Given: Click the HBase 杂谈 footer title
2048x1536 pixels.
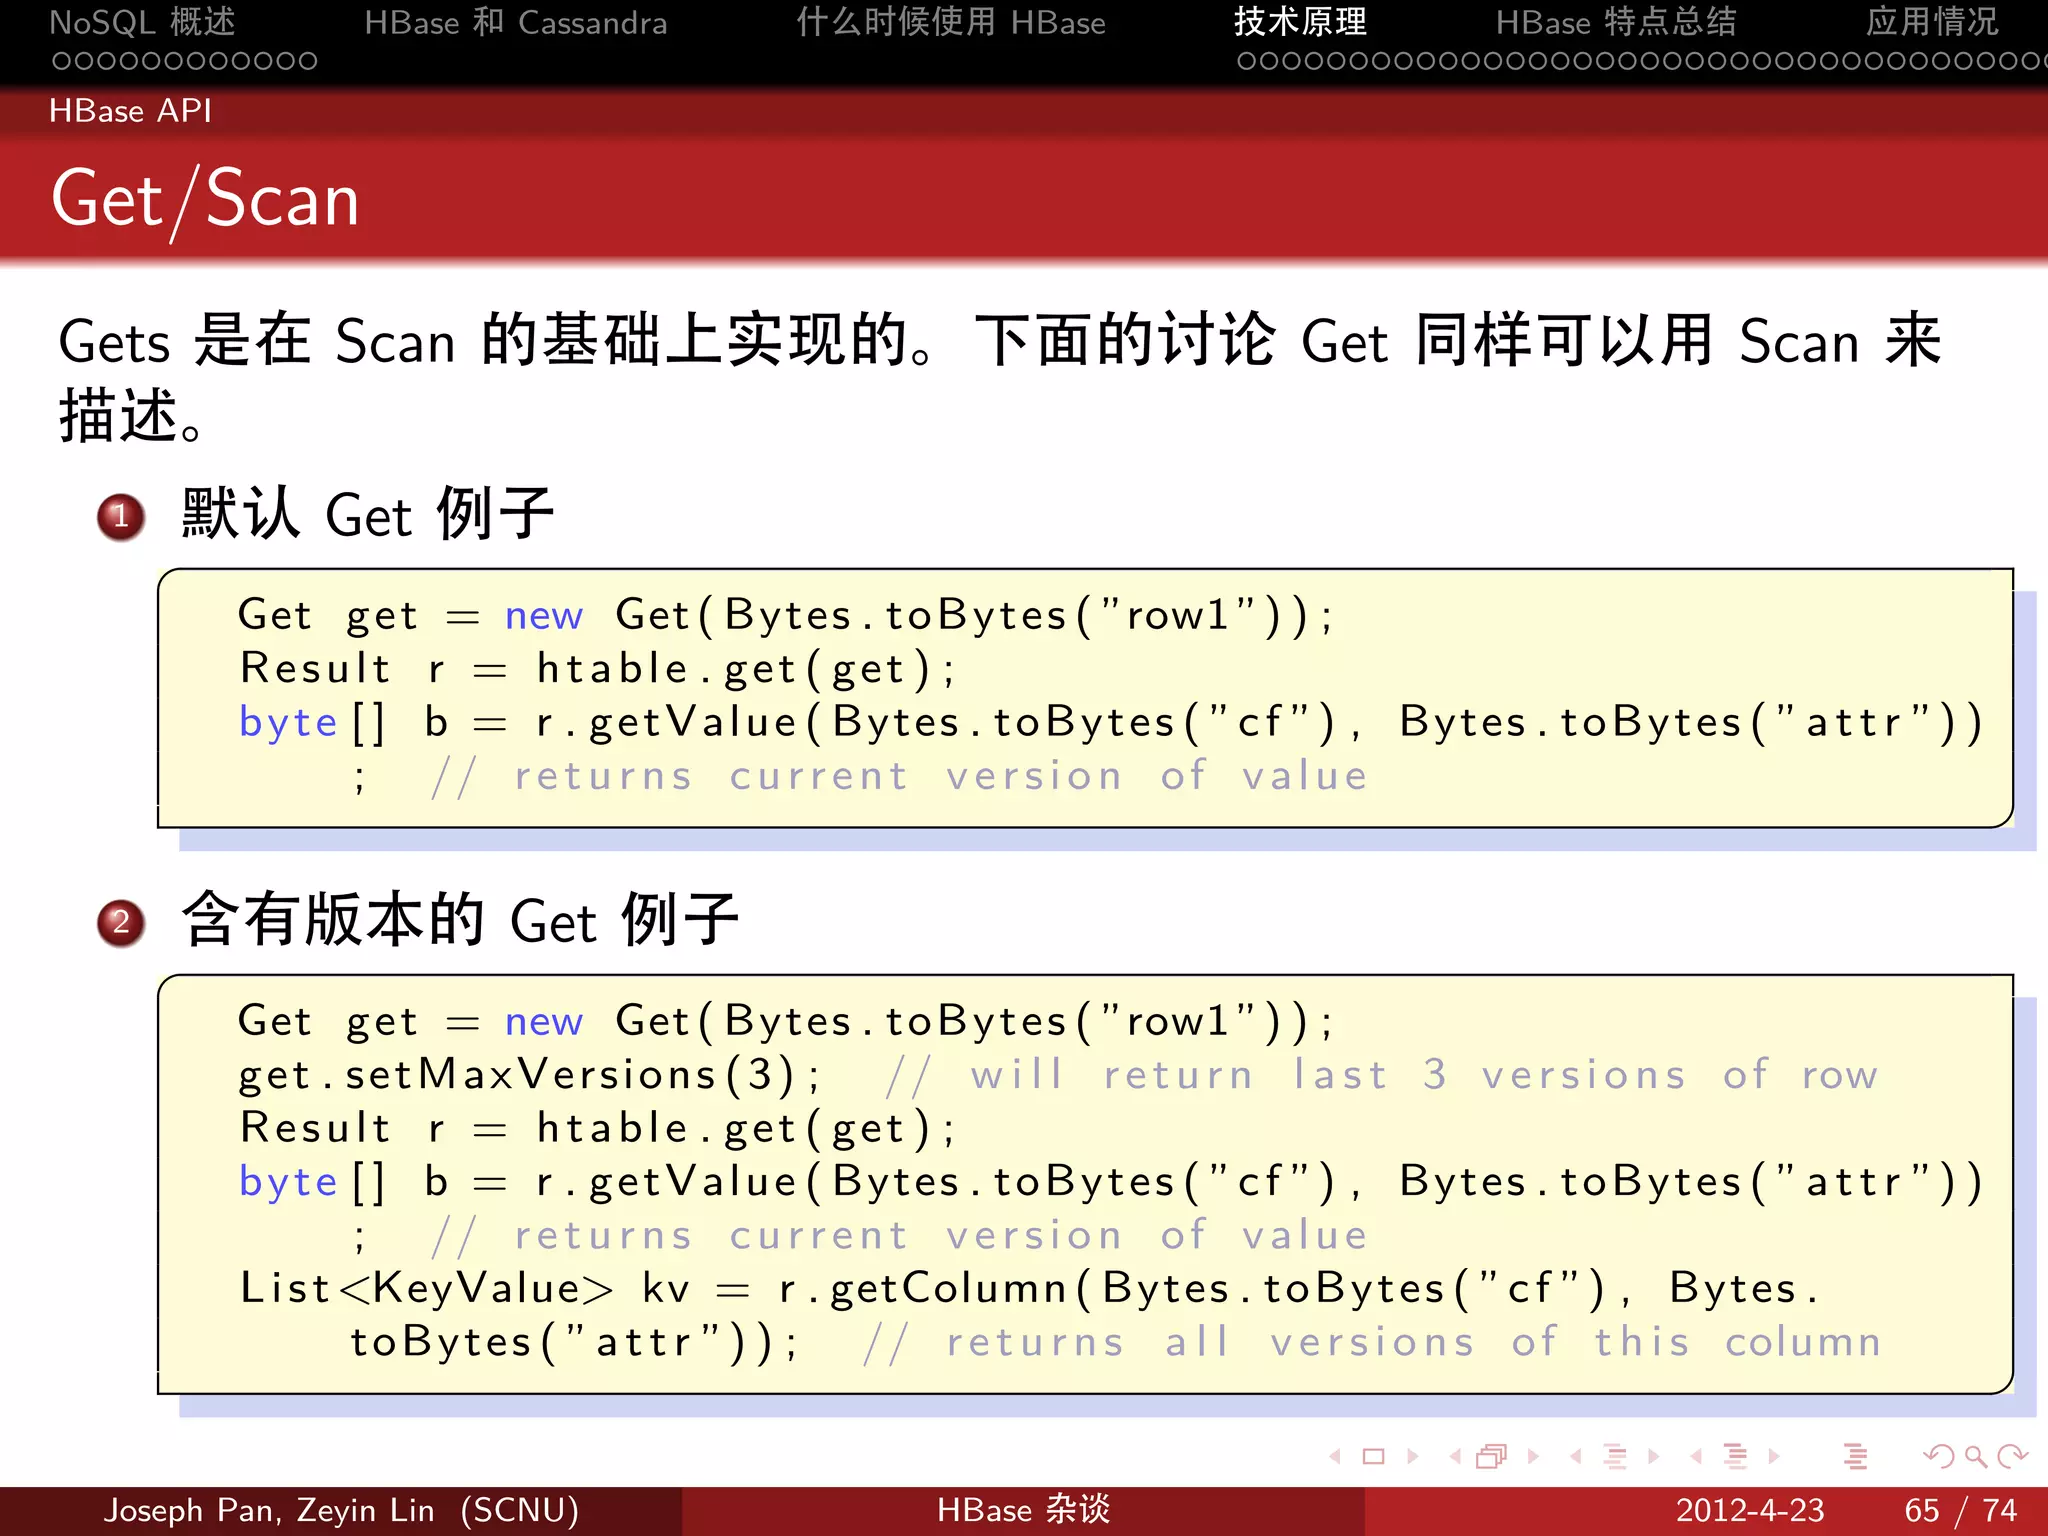Looking at the screenshot, I should [1024, 1510].
